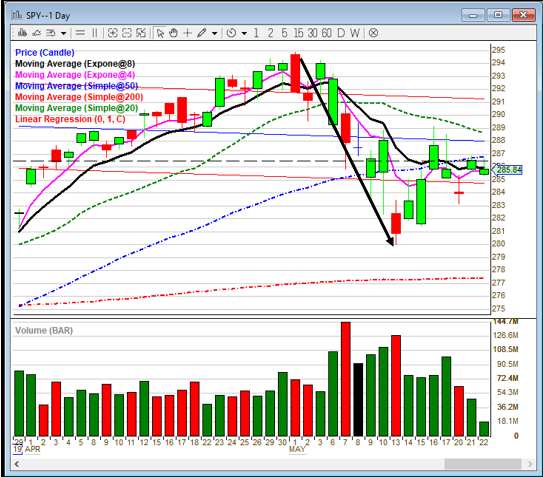Click the studies list icon

51,33
